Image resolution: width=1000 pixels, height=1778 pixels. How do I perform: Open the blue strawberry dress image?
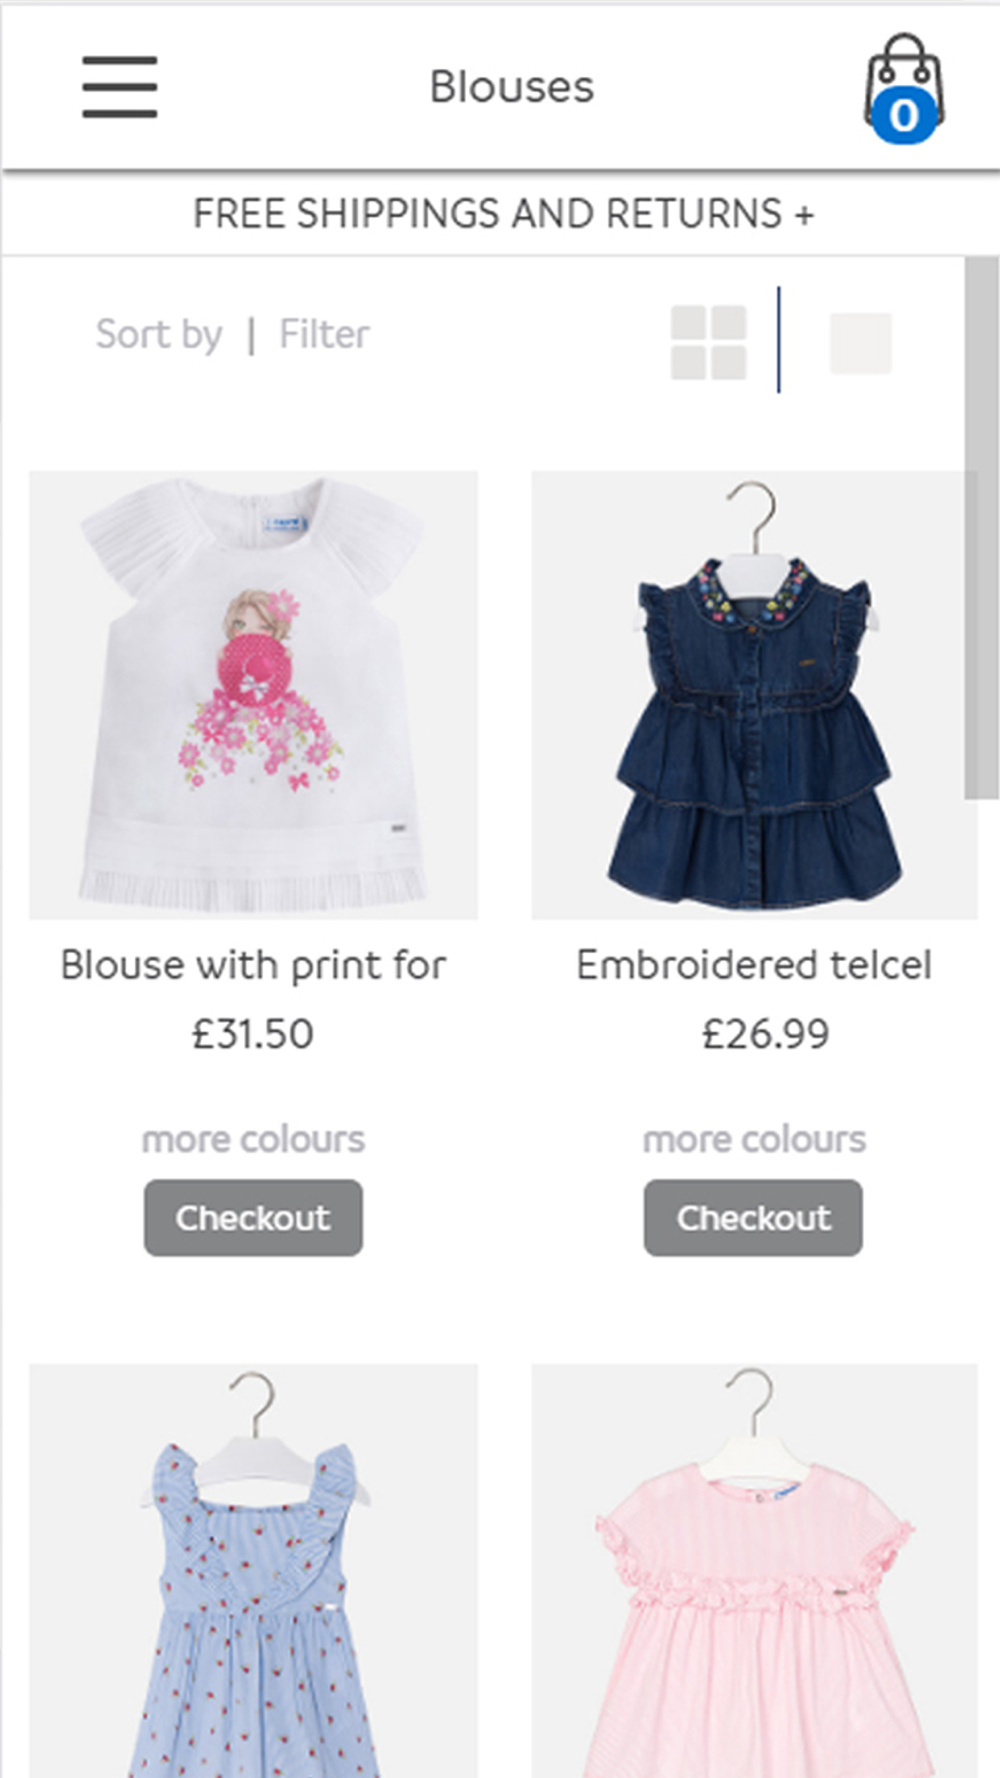click(254, 1570)
